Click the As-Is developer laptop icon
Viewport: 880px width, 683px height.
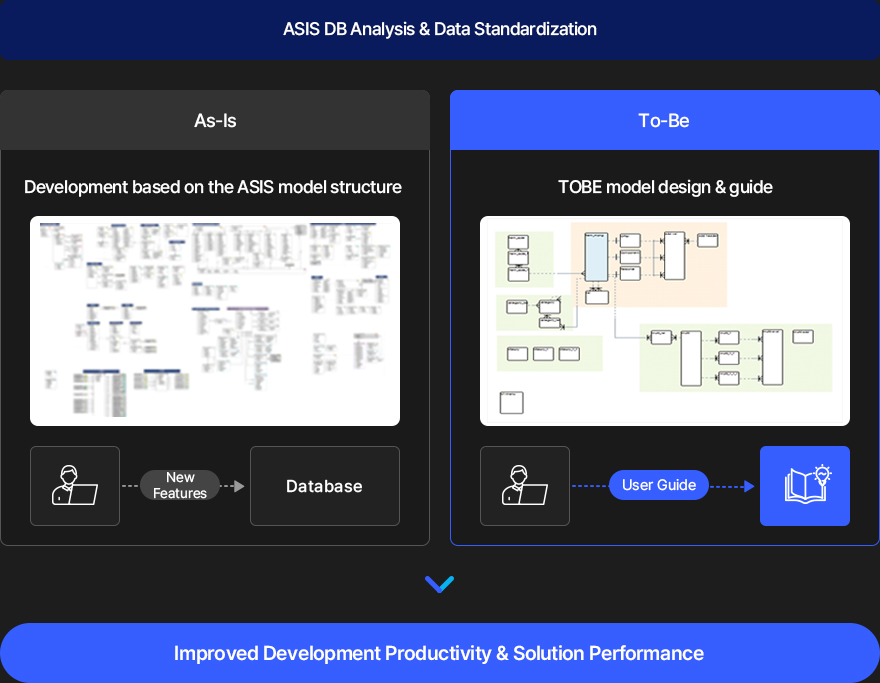click(x=75, y=485)
